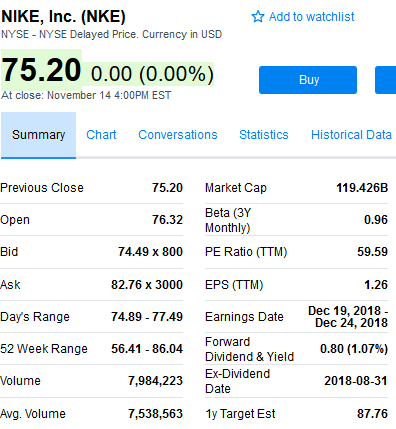Click the Ex-Dividend Date value 2018-08-31
The image size is (396, 429).
[x=356, y=381]
